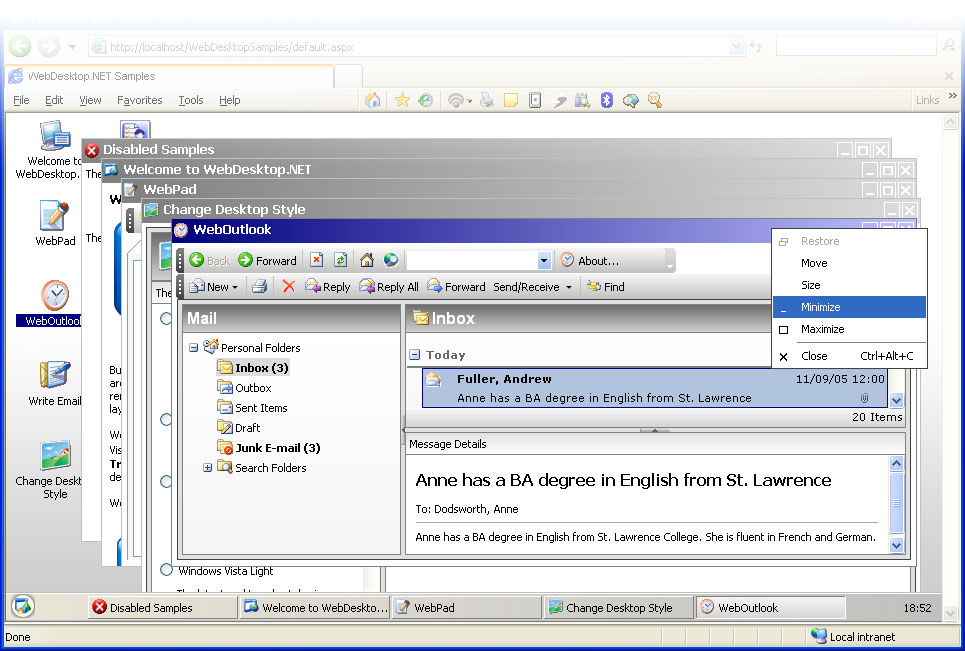The image size is (965, 651).
Task: Click the Home icon in WebOutlook toolbar
Action: coord(367,260)
